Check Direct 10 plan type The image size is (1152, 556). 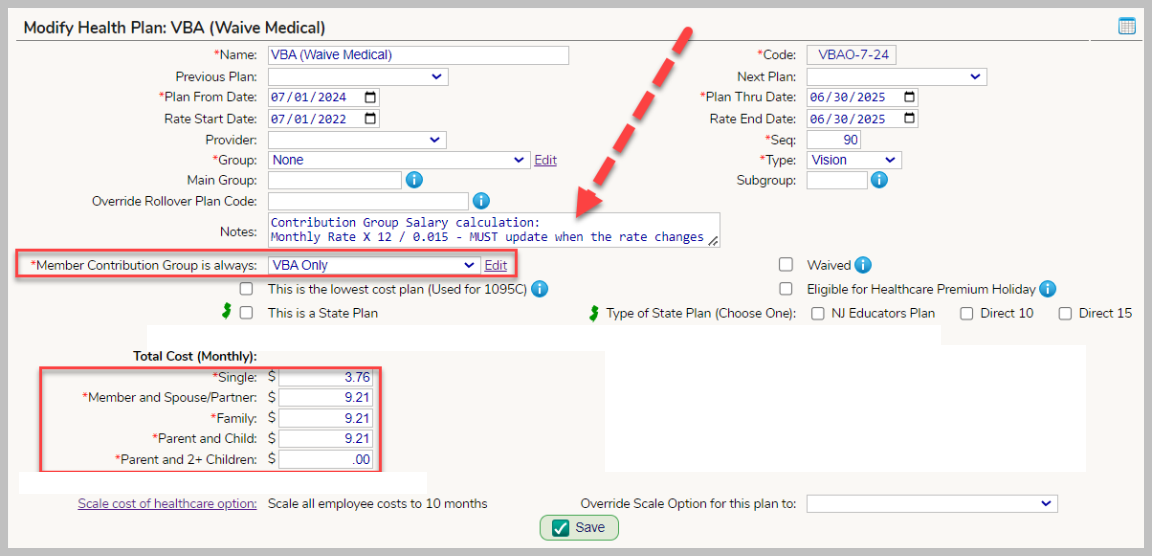click(x=967, y=314)
